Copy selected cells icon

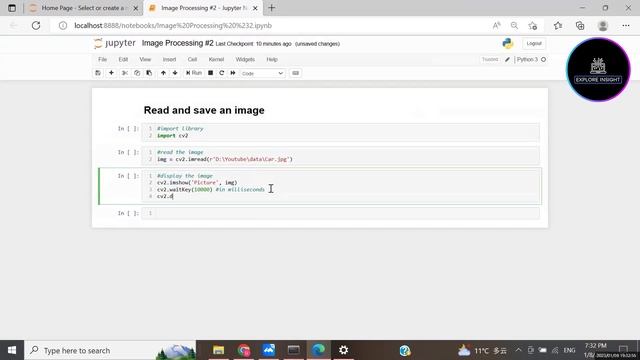137,73
